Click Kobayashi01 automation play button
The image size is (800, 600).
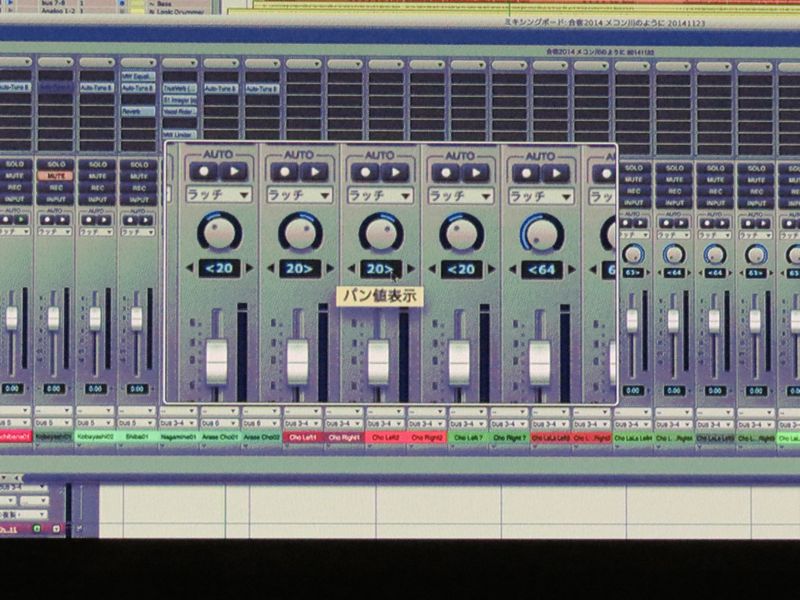[63, 220]
